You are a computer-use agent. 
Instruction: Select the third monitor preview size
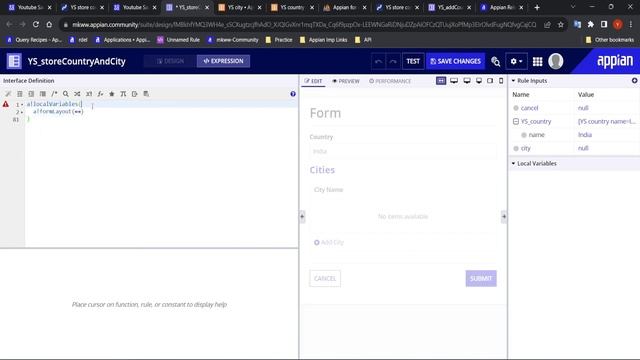[479, 81]
